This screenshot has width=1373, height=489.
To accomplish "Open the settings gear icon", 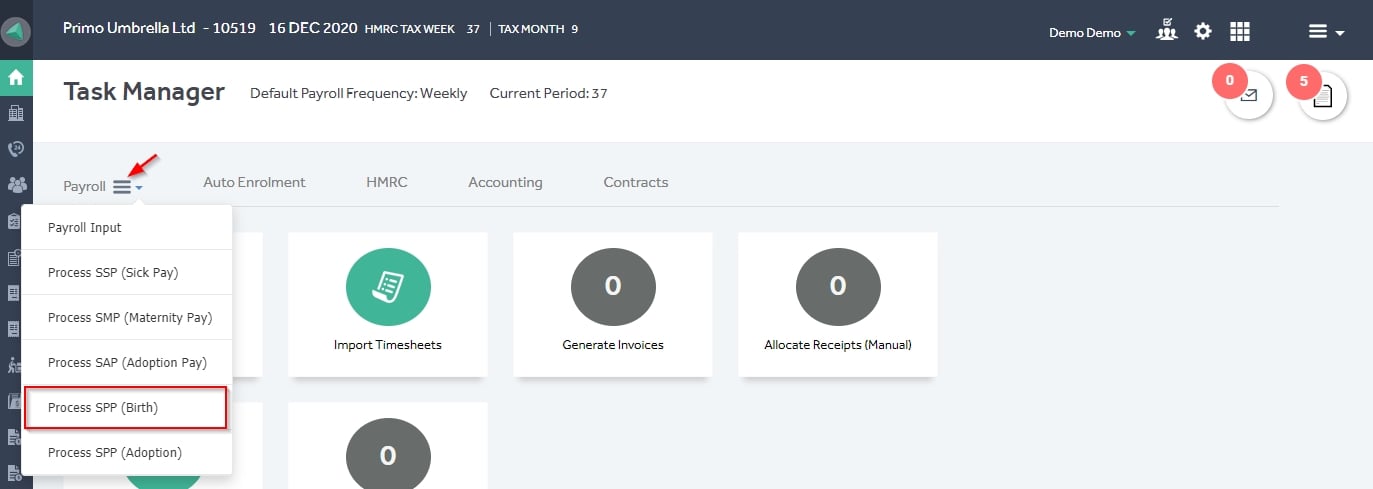I will 1203,31.
